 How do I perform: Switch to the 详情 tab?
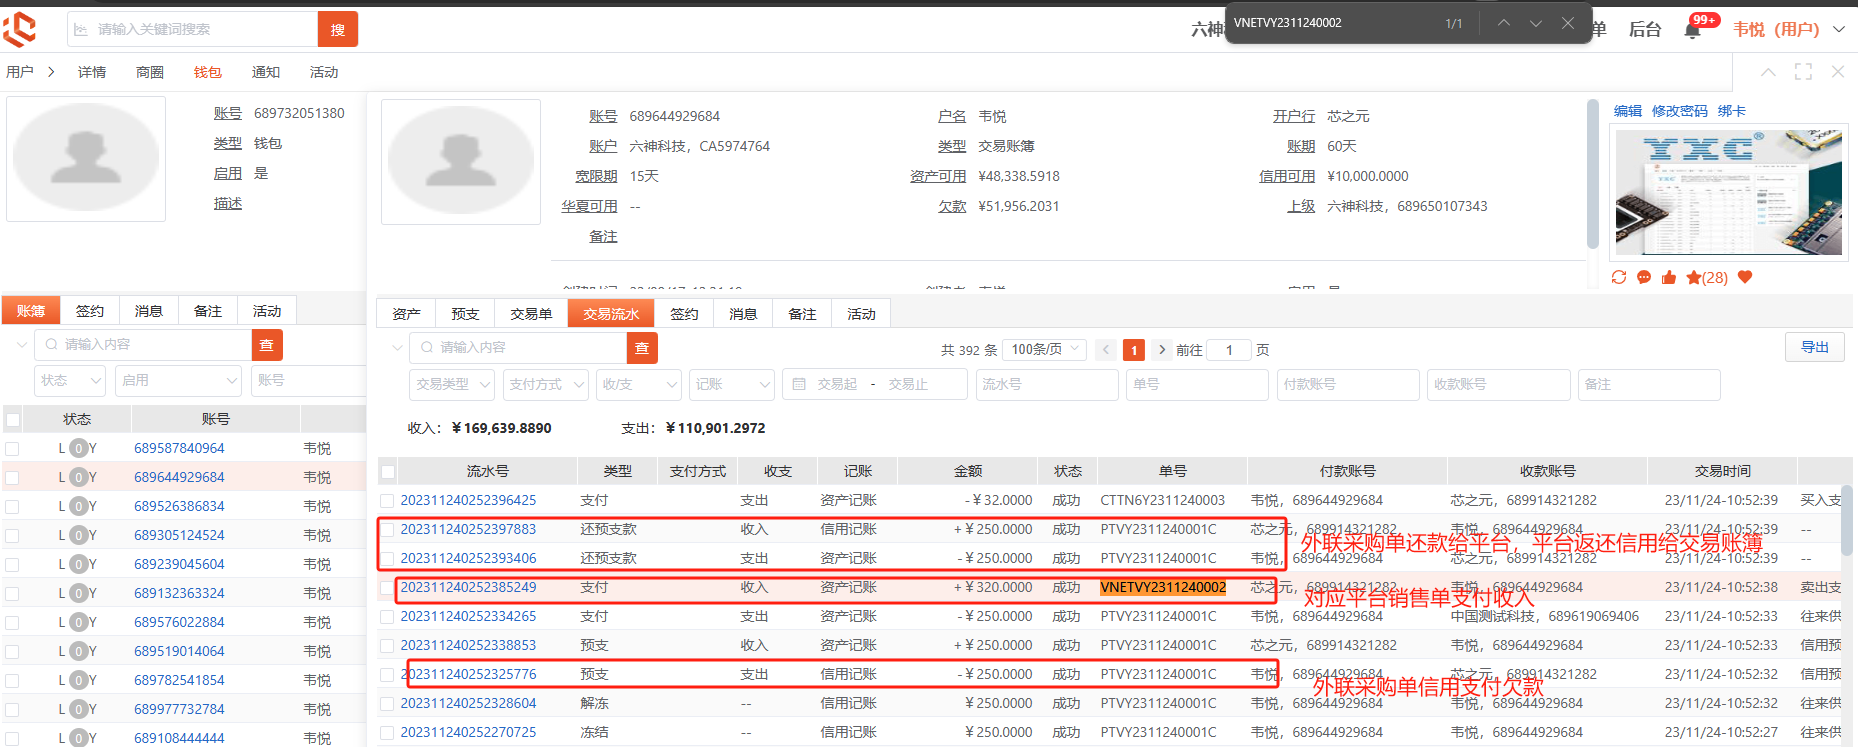click(x=92, y=72)
